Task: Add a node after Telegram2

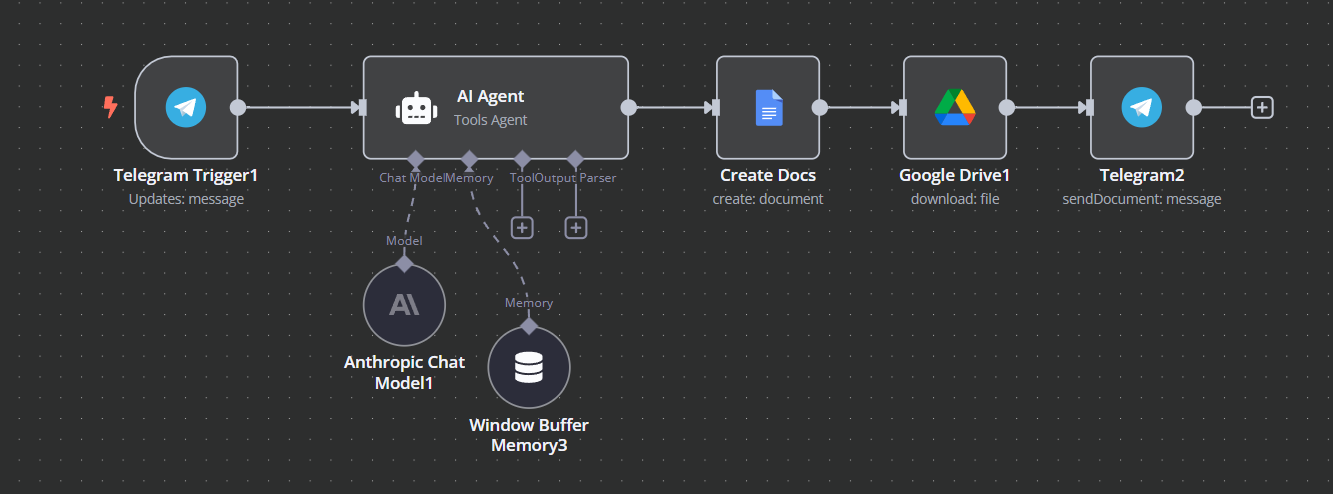Action: pyautogui.click(x=1262, y=107)
